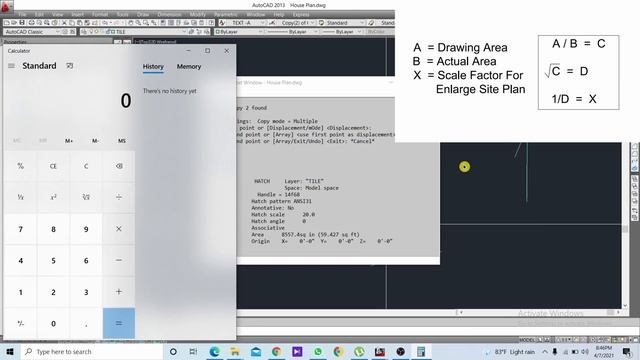Switch to Calculator via its taskbar icon
The height and width of the screenshot is (360, 640).
click(x=421, y=351)
